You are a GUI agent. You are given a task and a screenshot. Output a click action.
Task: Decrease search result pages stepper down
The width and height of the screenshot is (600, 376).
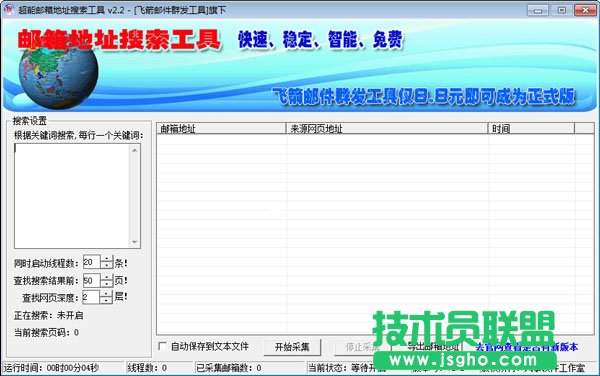click(107, 284)
